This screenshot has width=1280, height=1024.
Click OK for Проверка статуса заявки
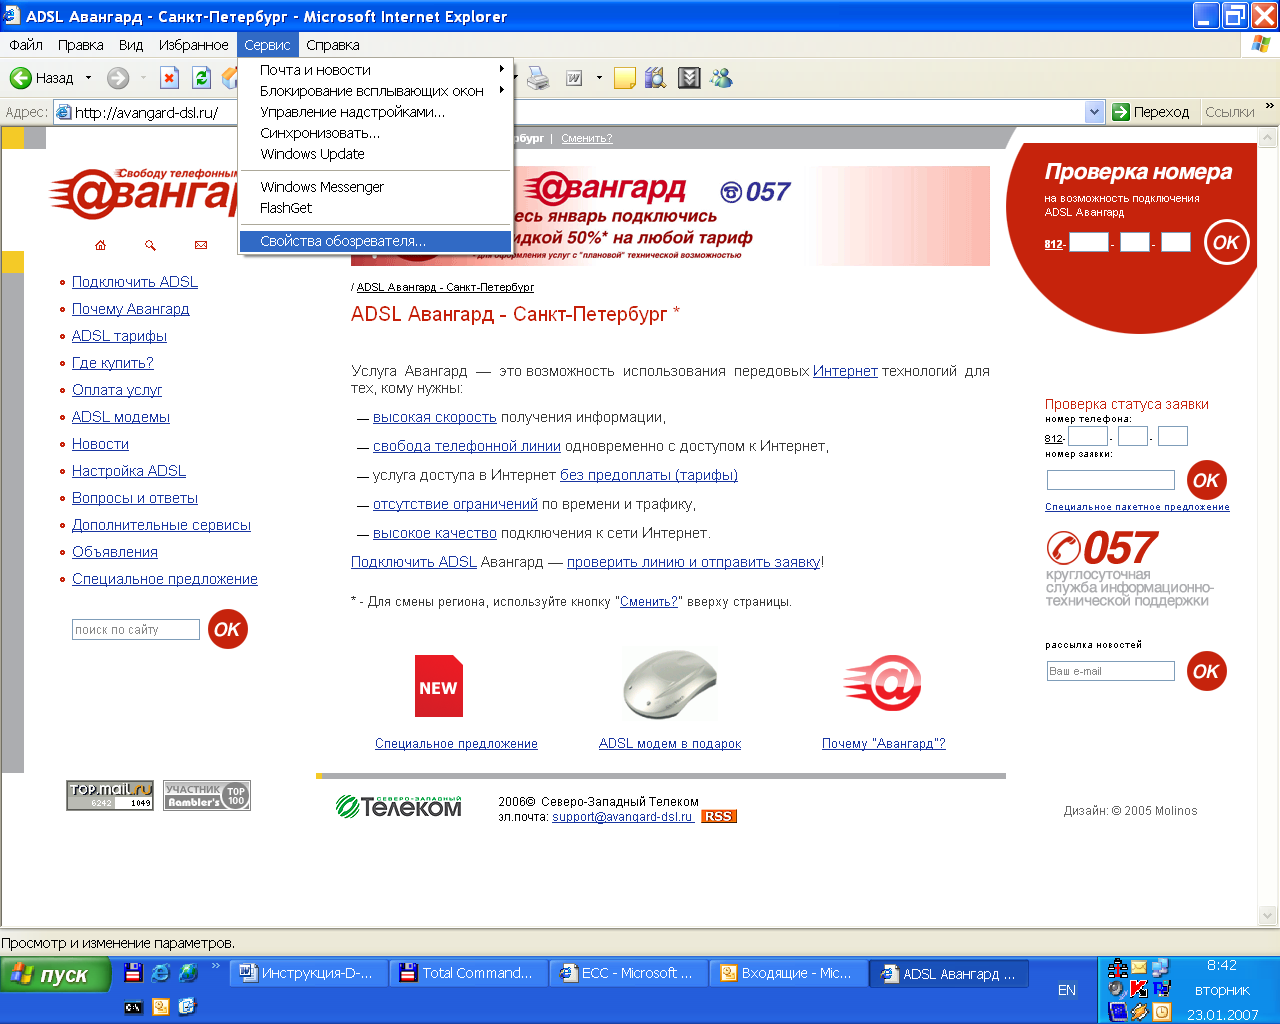pos(1207,480)
